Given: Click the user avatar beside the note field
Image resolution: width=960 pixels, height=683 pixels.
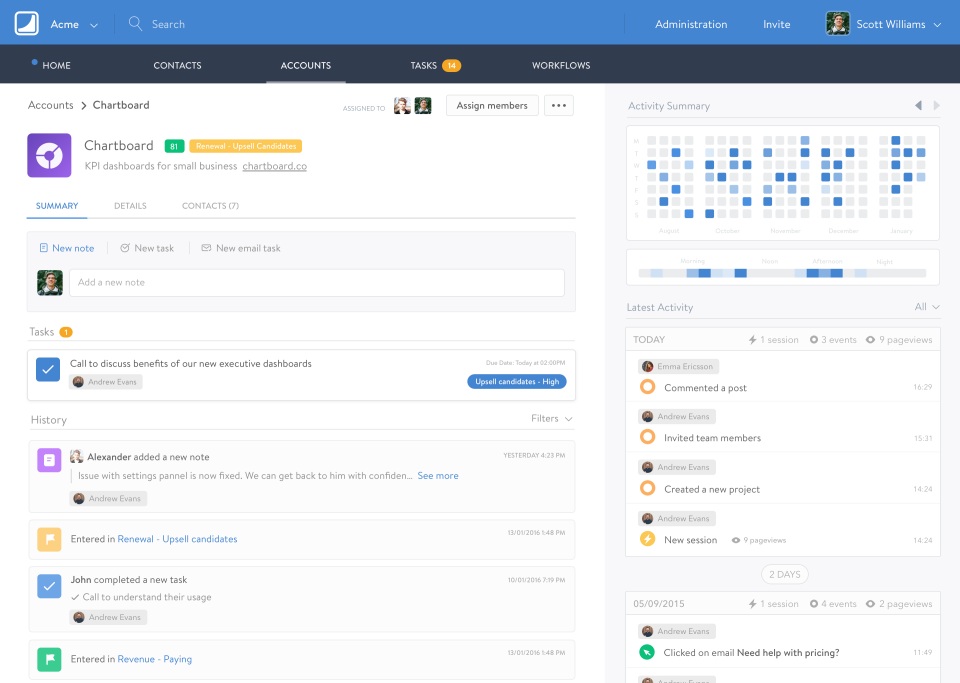Looking at the screenshot, I should (50, 283).
